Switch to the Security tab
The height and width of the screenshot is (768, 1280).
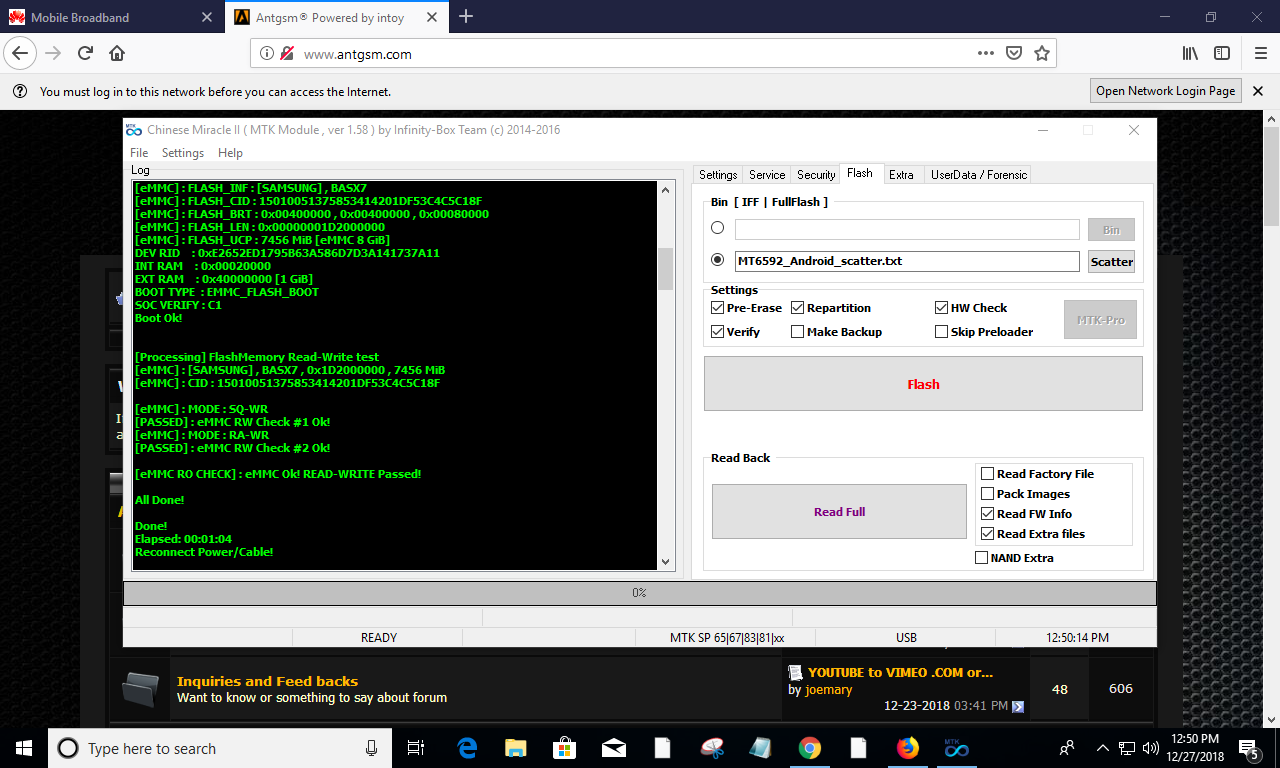pos(816,175)
